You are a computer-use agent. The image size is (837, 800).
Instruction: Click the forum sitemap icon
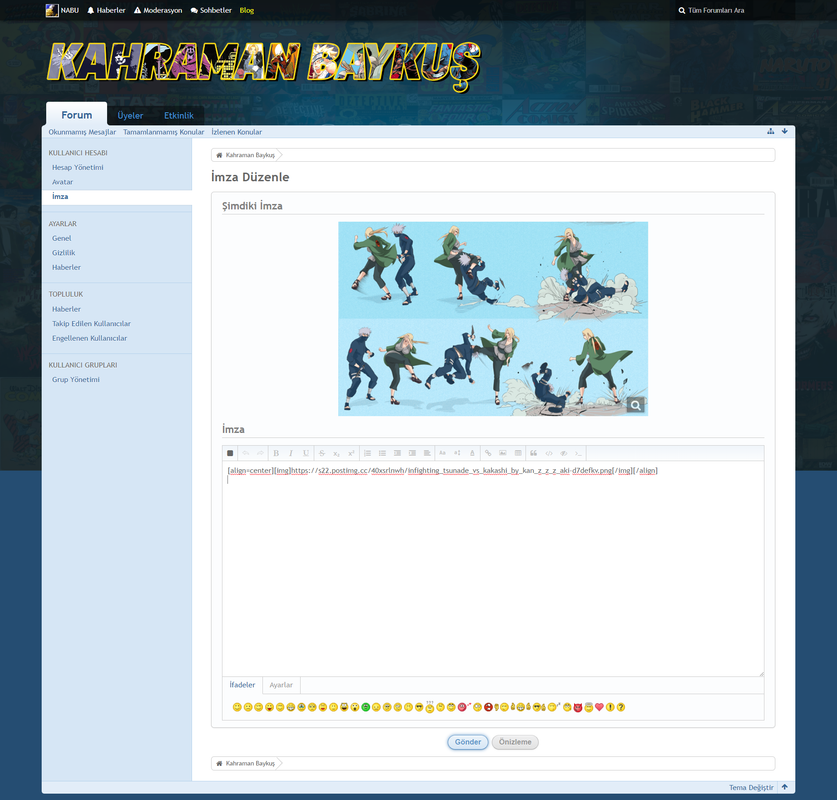(x=770, y=131)
